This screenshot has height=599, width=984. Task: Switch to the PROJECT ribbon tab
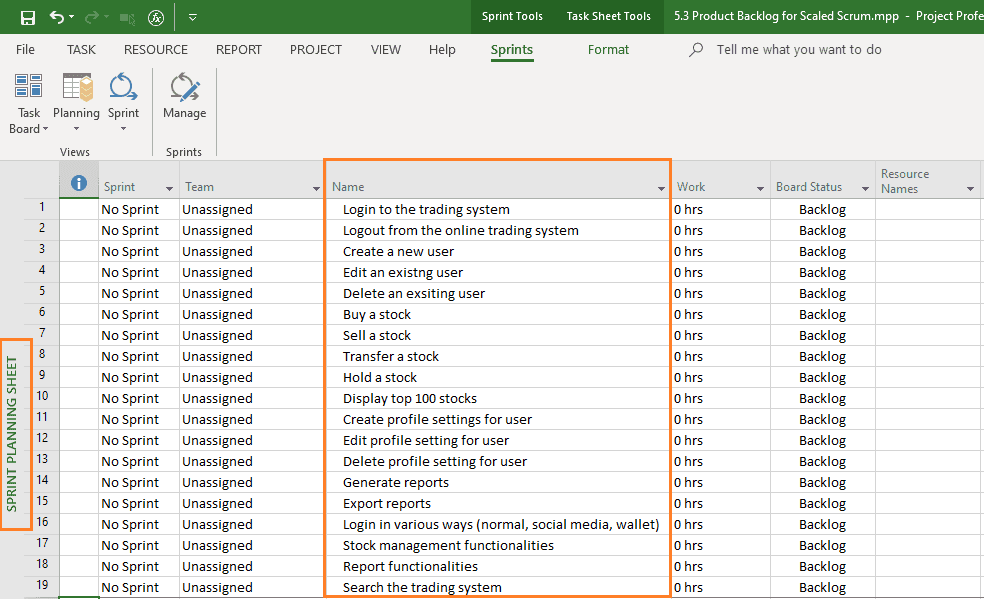pyautogui.click(x=316, y=50)
